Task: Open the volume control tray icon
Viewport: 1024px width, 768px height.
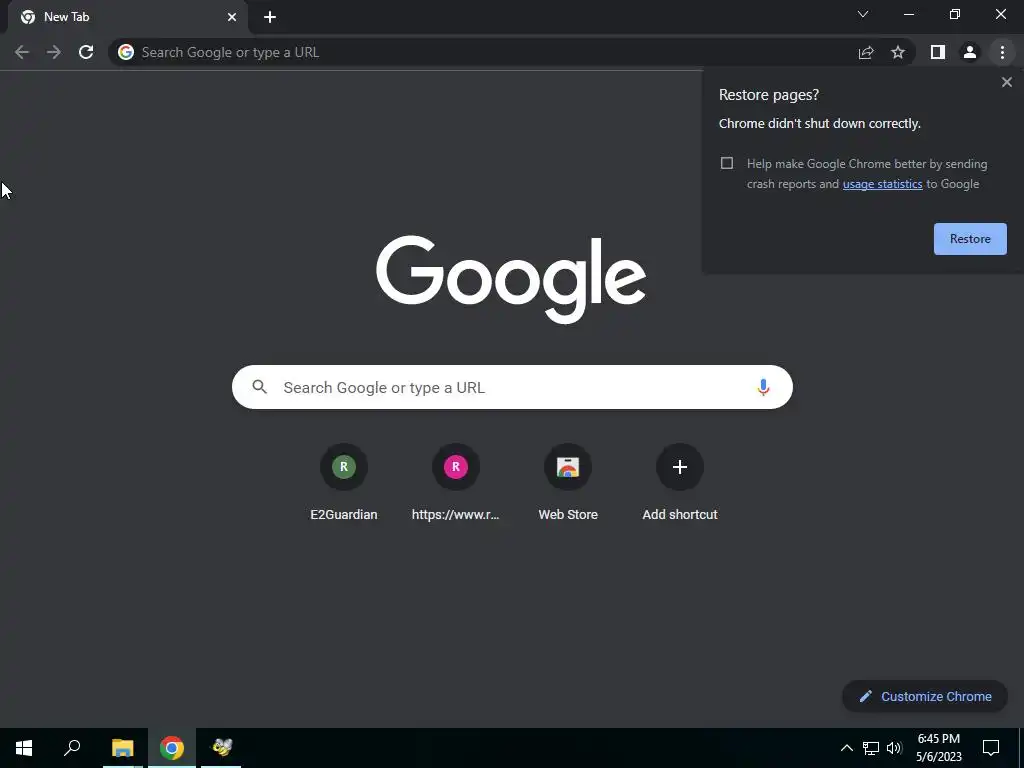Action: click(894, 748)
